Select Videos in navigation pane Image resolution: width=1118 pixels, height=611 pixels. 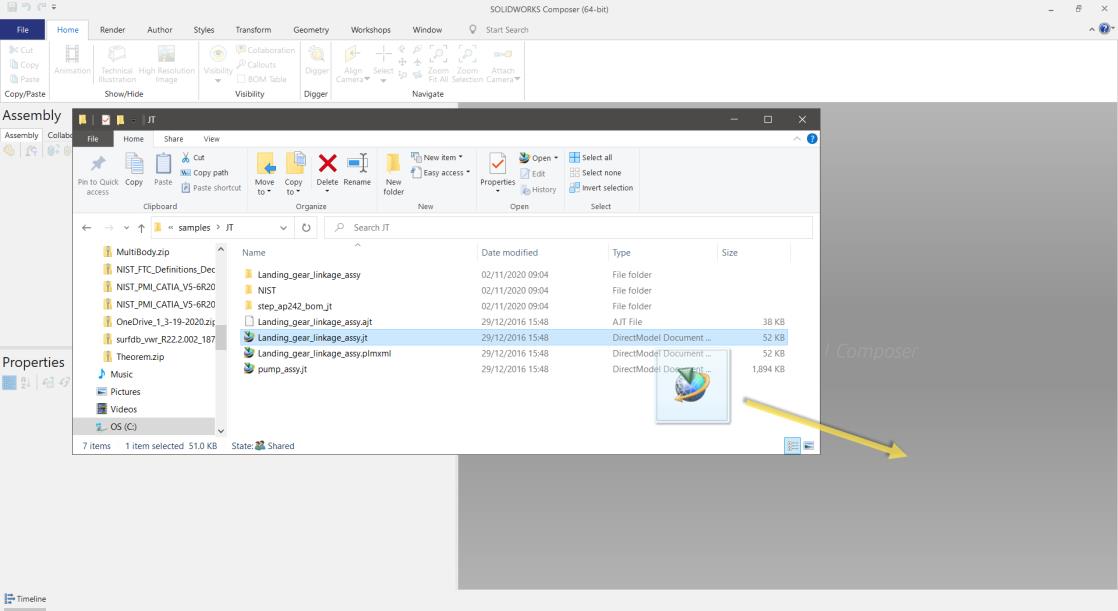click(x=123, y=409)
